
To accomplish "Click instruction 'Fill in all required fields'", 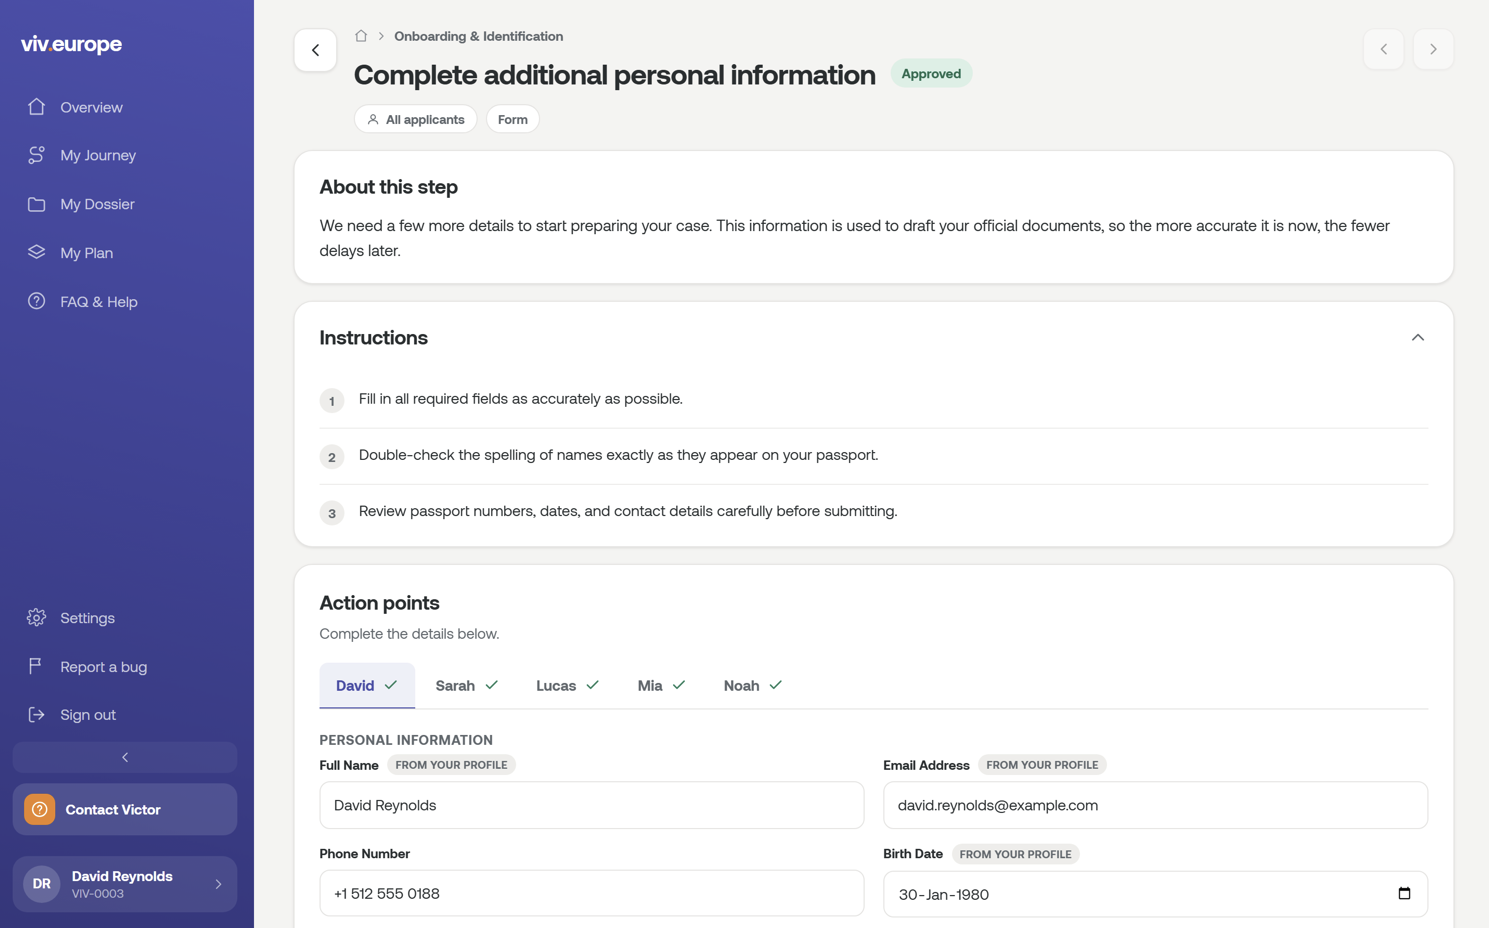I will 520,399.
